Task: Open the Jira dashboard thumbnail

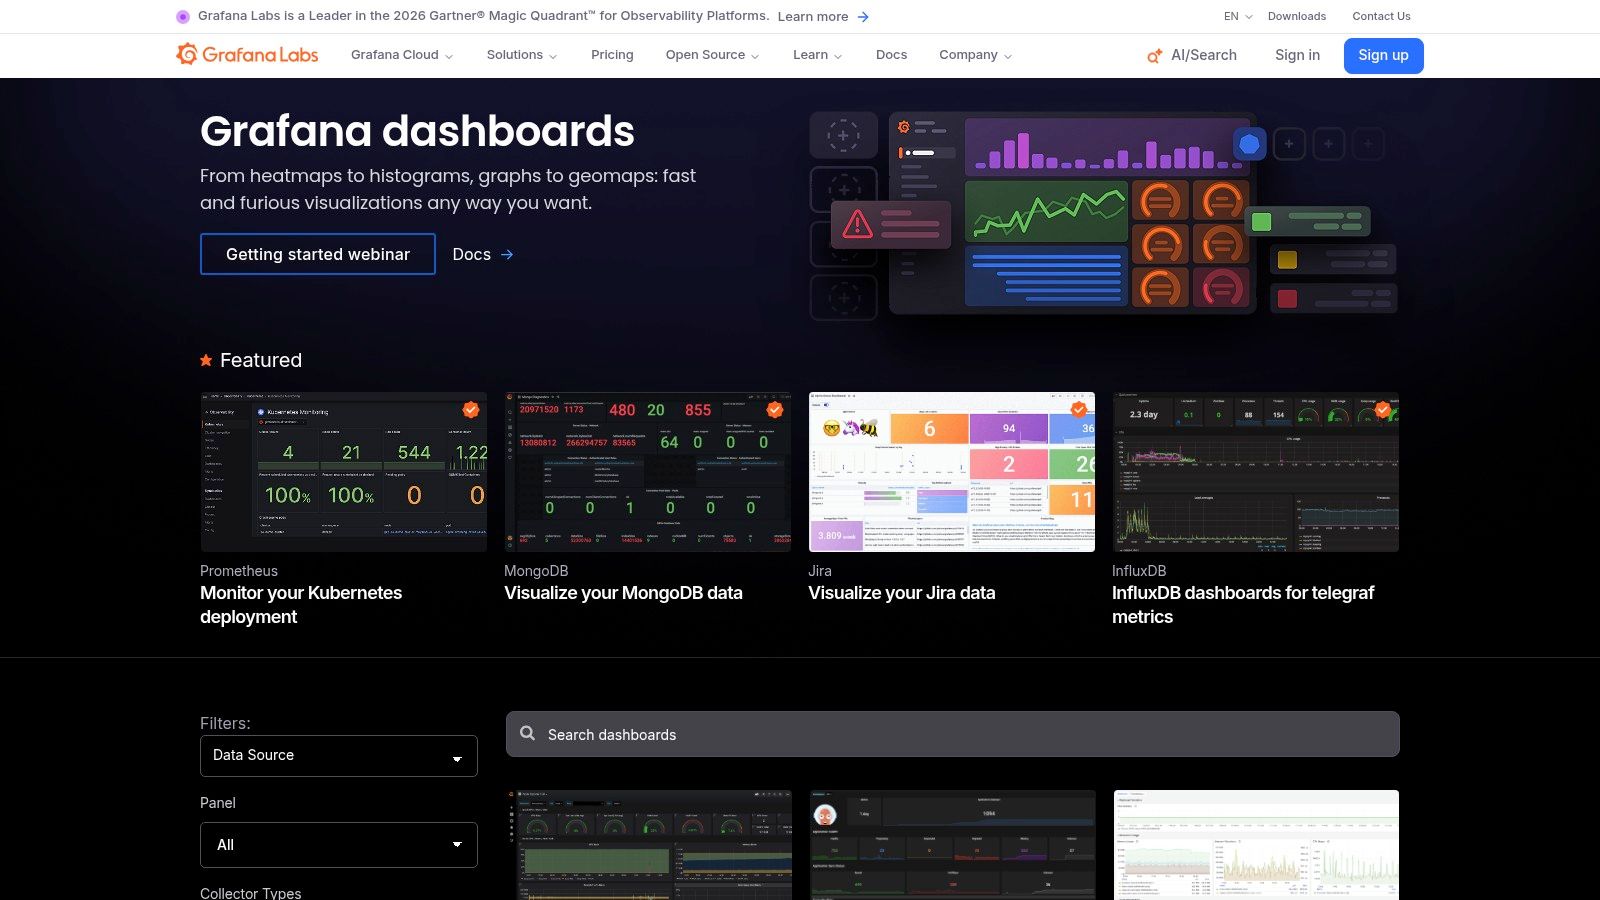Action: [952, 472]
